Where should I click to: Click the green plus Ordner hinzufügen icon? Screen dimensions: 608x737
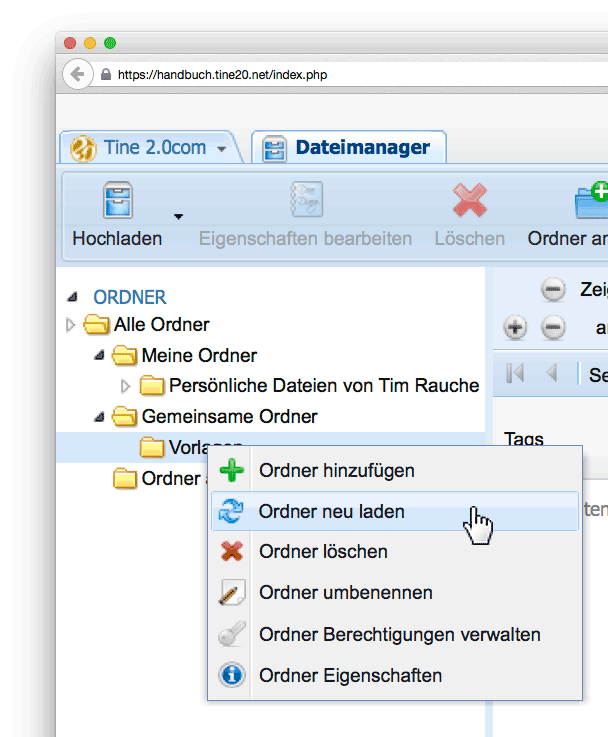coord(232,470)
